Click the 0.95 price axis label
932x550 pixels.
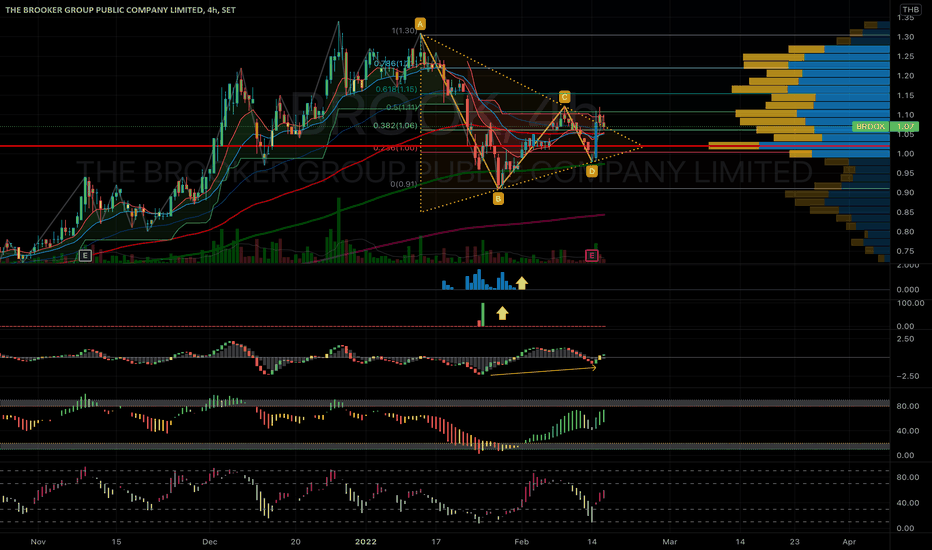click(x=905, y=174)
